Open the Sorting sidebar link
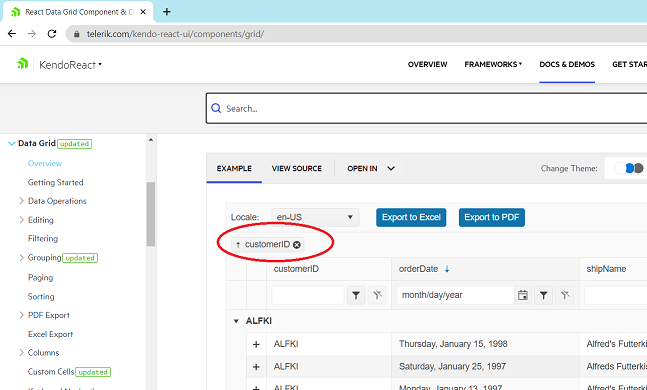The image size is (647, 390). click(x=41, y=296)
